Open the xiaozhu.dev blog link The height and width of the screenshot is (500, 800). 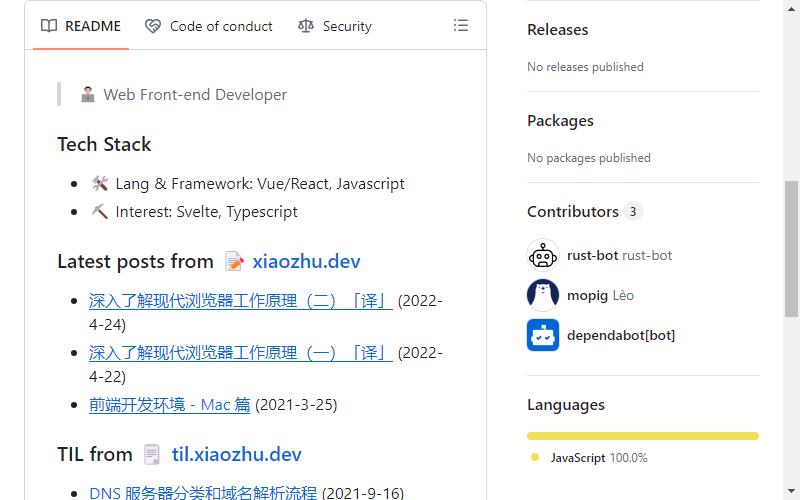pyautogui.click(x=306, y=261)
